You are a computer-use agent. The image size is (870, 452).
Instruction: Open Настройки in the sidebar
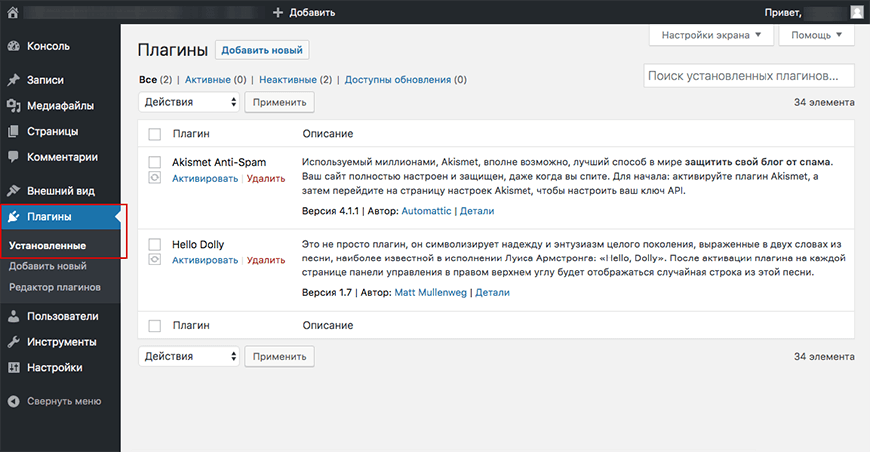pos(54,368)
